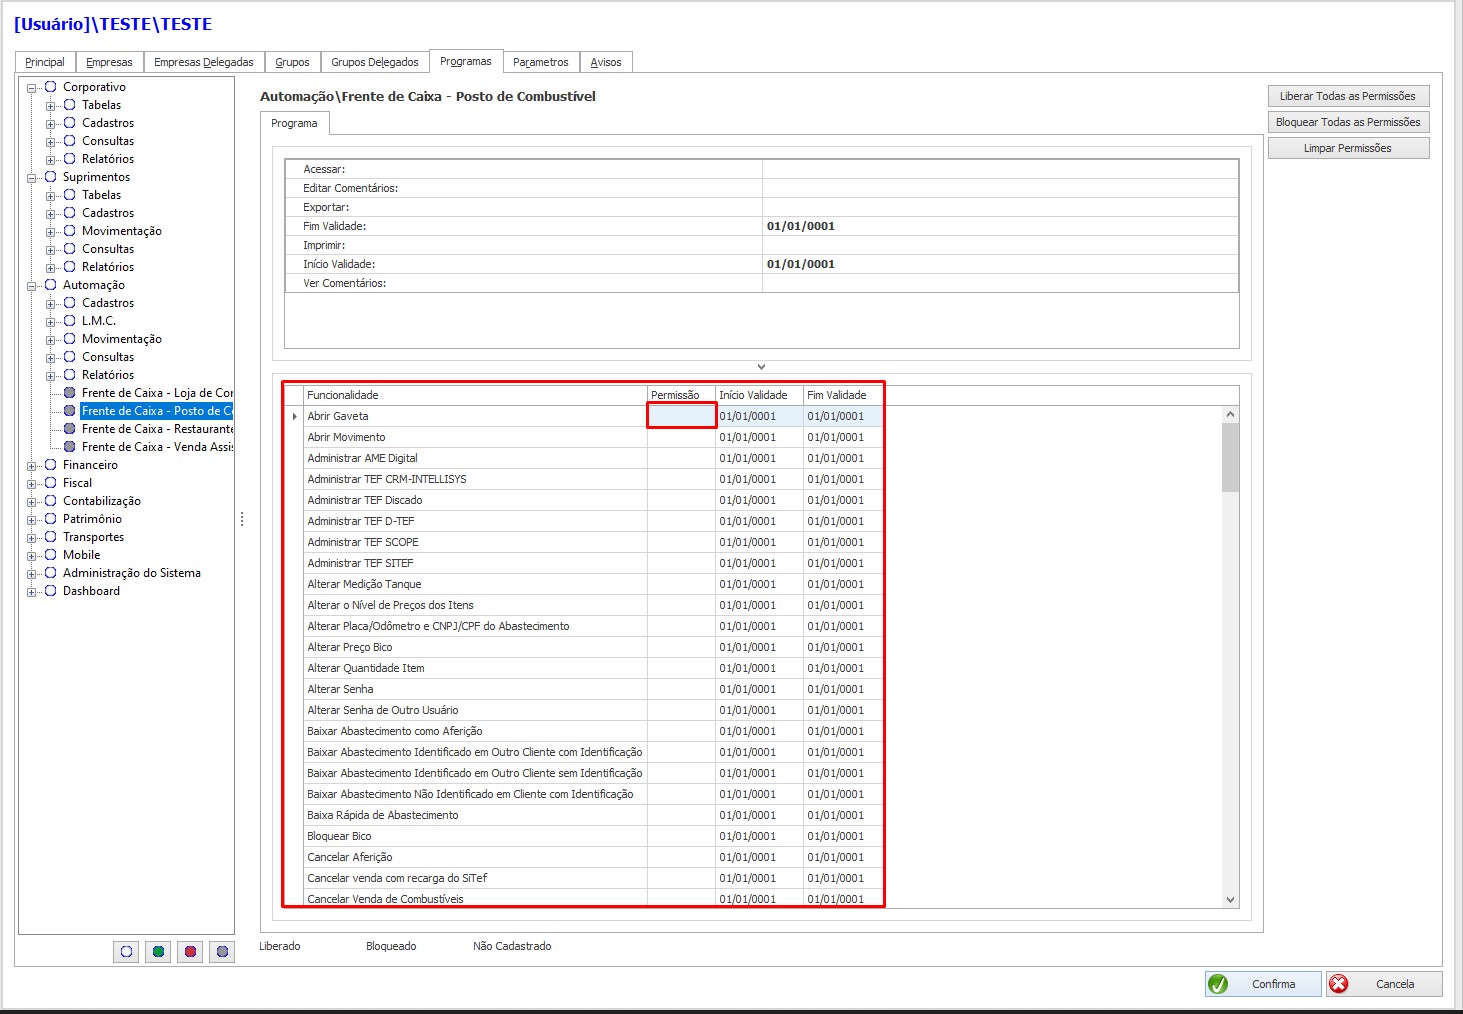Click the circle icon beside Dashboard

click(51, 591)
